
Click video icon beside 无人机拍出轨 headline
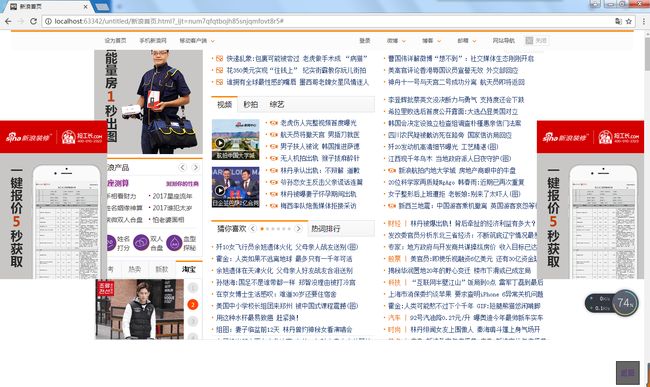coord(274,158)
